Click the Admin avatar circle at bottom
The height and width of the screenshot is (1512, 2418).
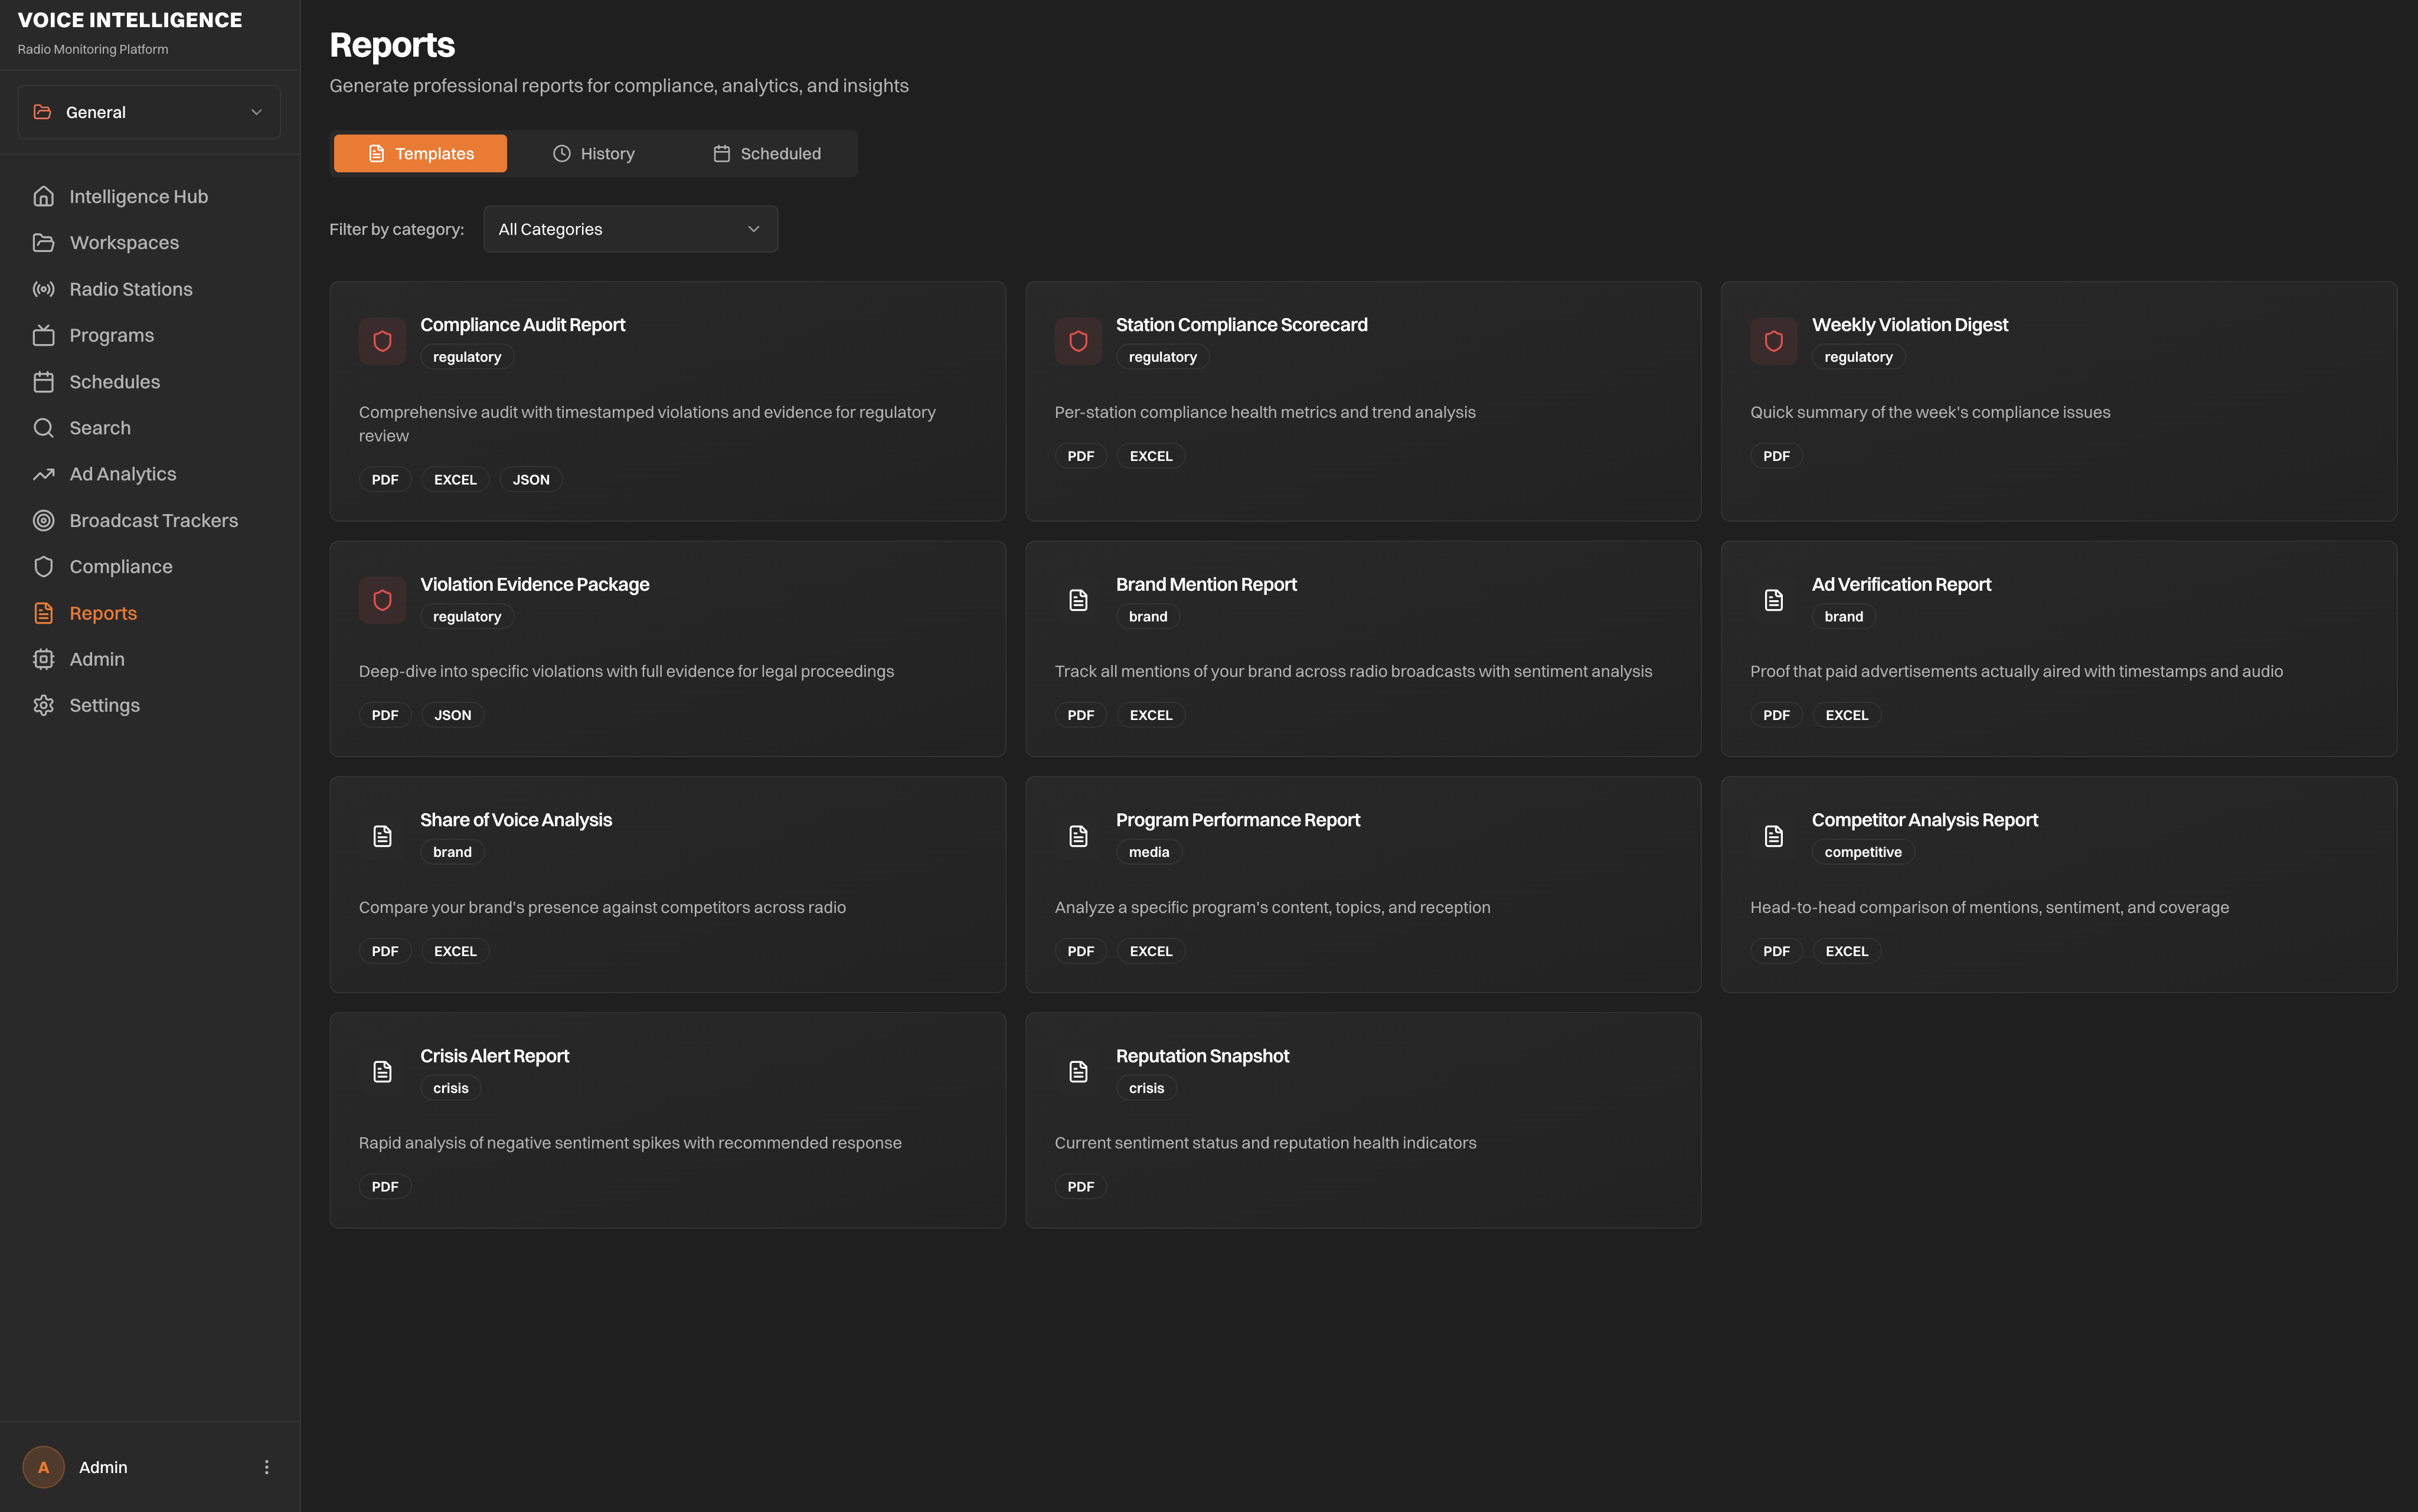tap(43, 1466)
